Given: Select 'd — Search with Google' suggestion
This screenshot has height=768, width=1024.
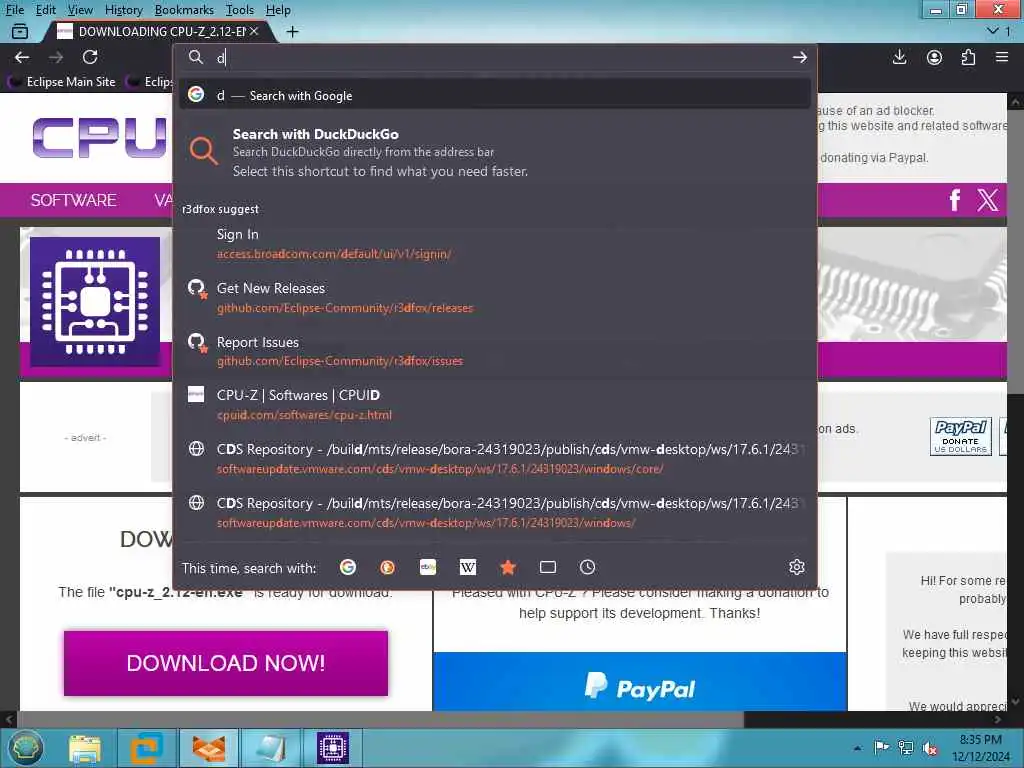Looking at the screenshot, I should 495,95.
